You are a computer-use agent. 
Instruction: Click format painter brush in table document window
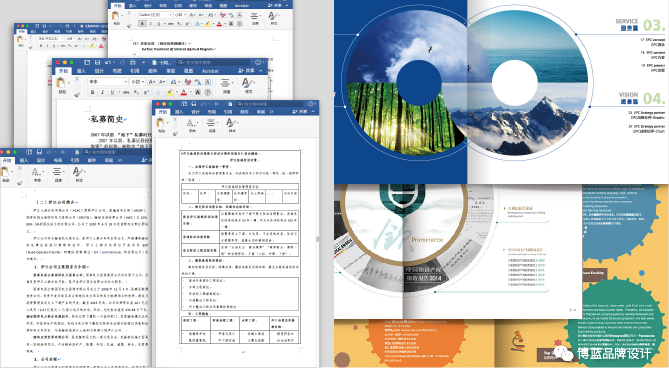tap(175, 133)
